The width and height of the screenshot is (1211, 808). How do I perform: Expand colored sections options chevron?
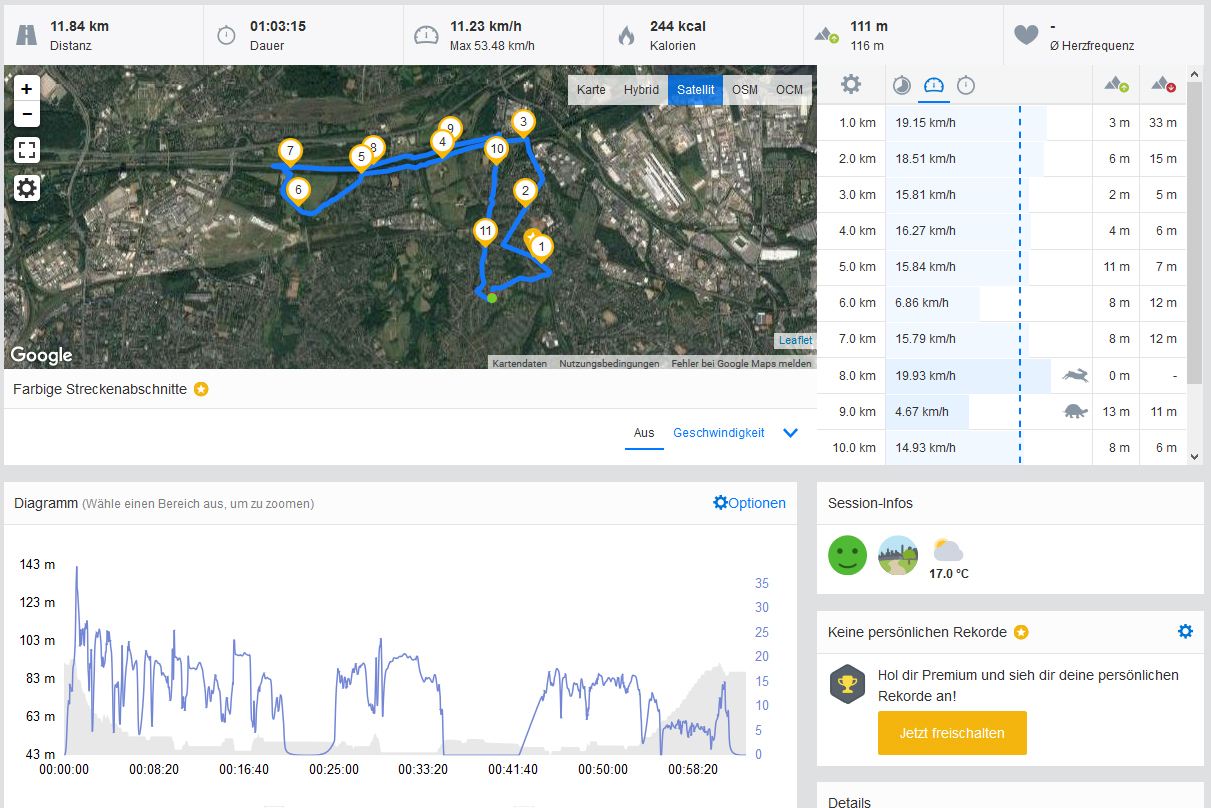[x=791, y=433]
